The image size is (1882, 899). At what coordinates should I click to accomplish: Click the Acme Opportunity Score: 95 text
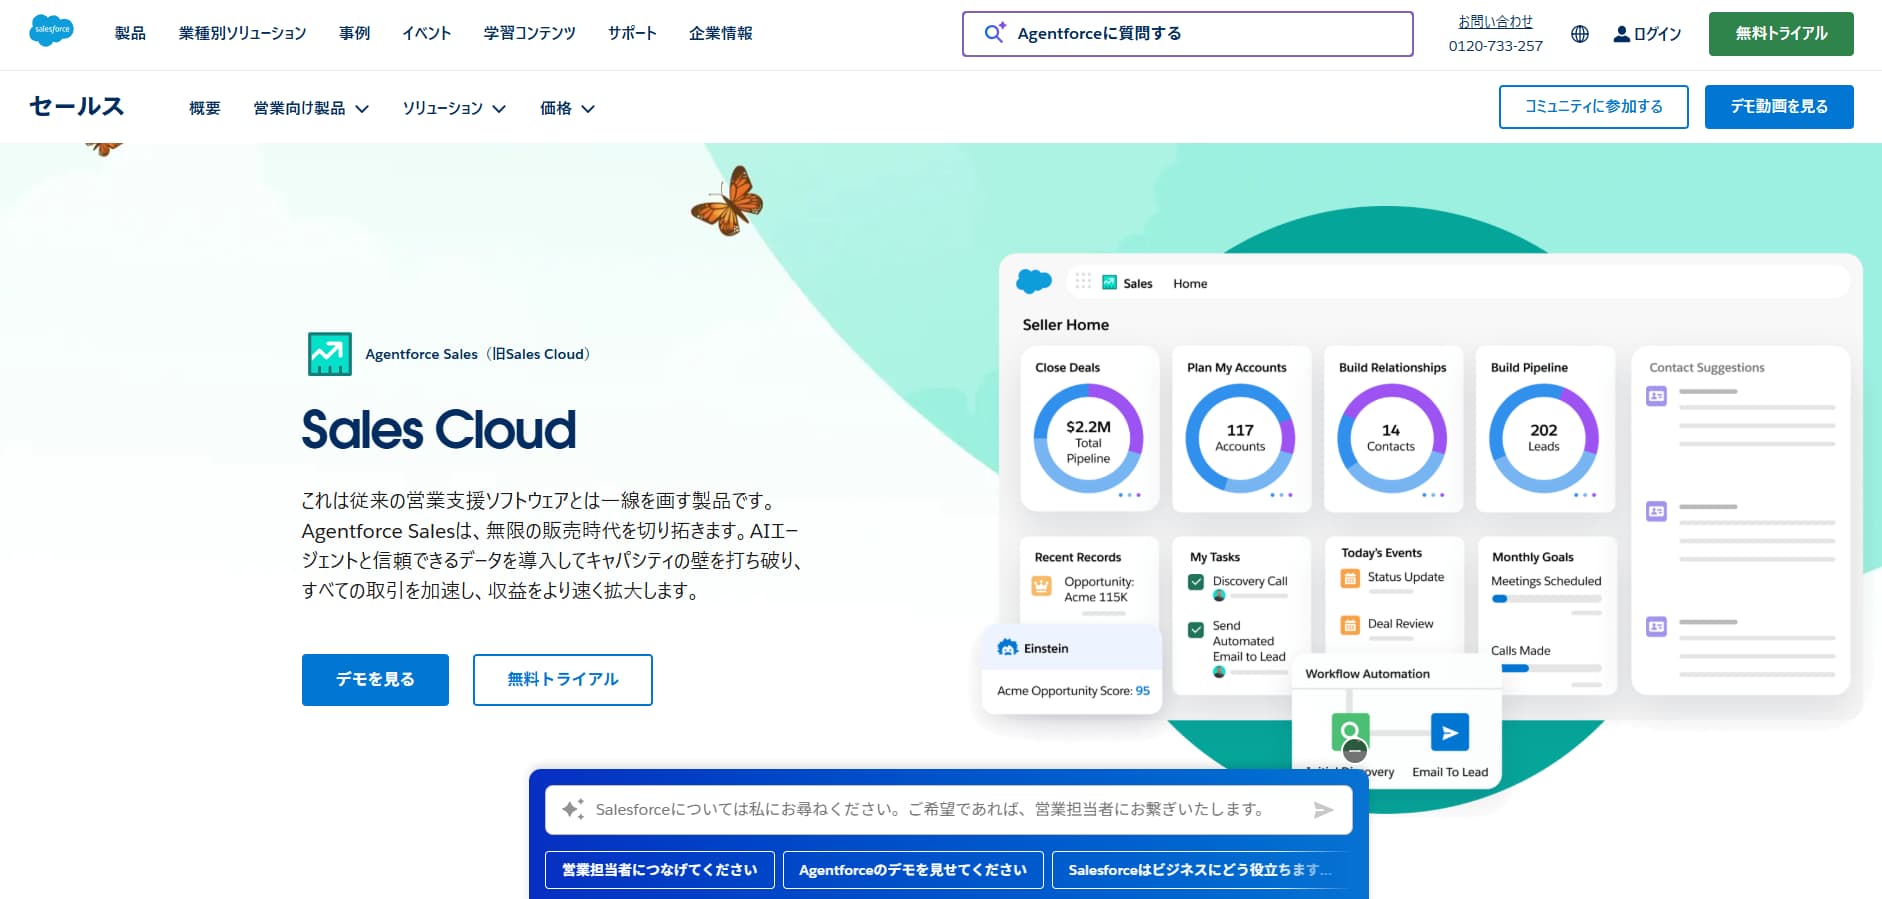pos(1073,691)
